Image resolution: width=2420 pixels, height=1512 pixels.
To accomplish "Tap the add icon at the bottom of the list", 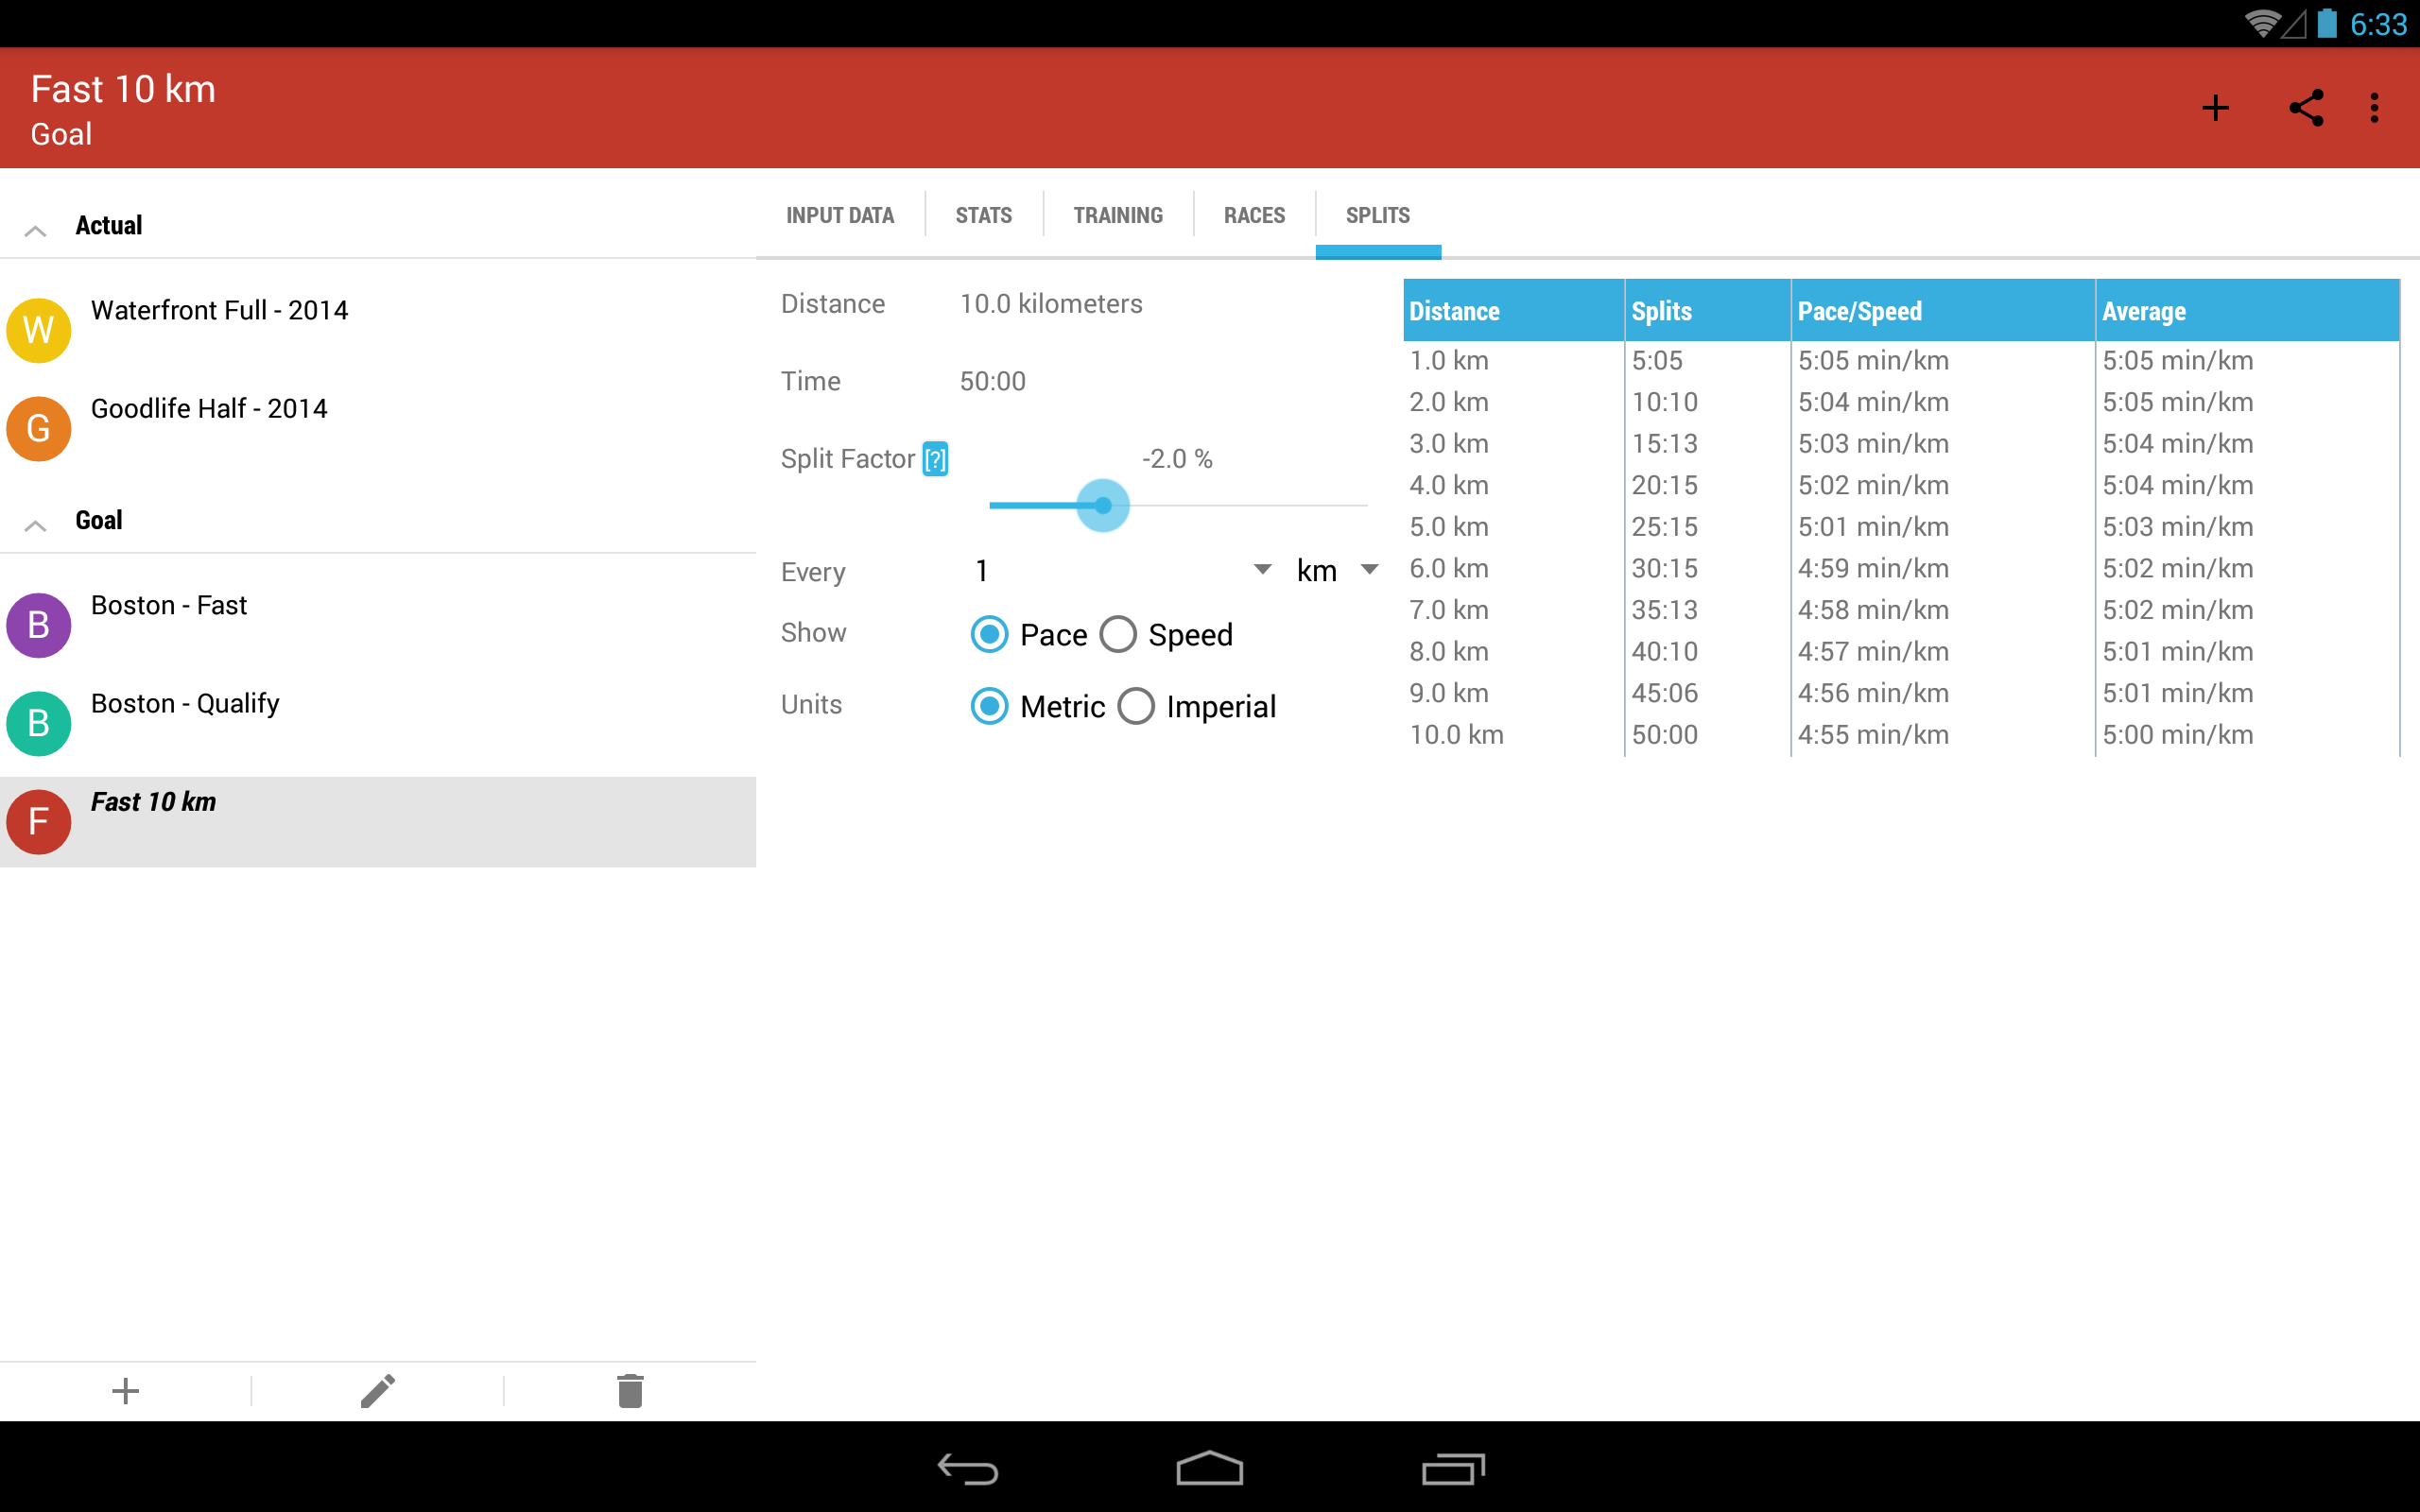I will tap(126, 1391).
